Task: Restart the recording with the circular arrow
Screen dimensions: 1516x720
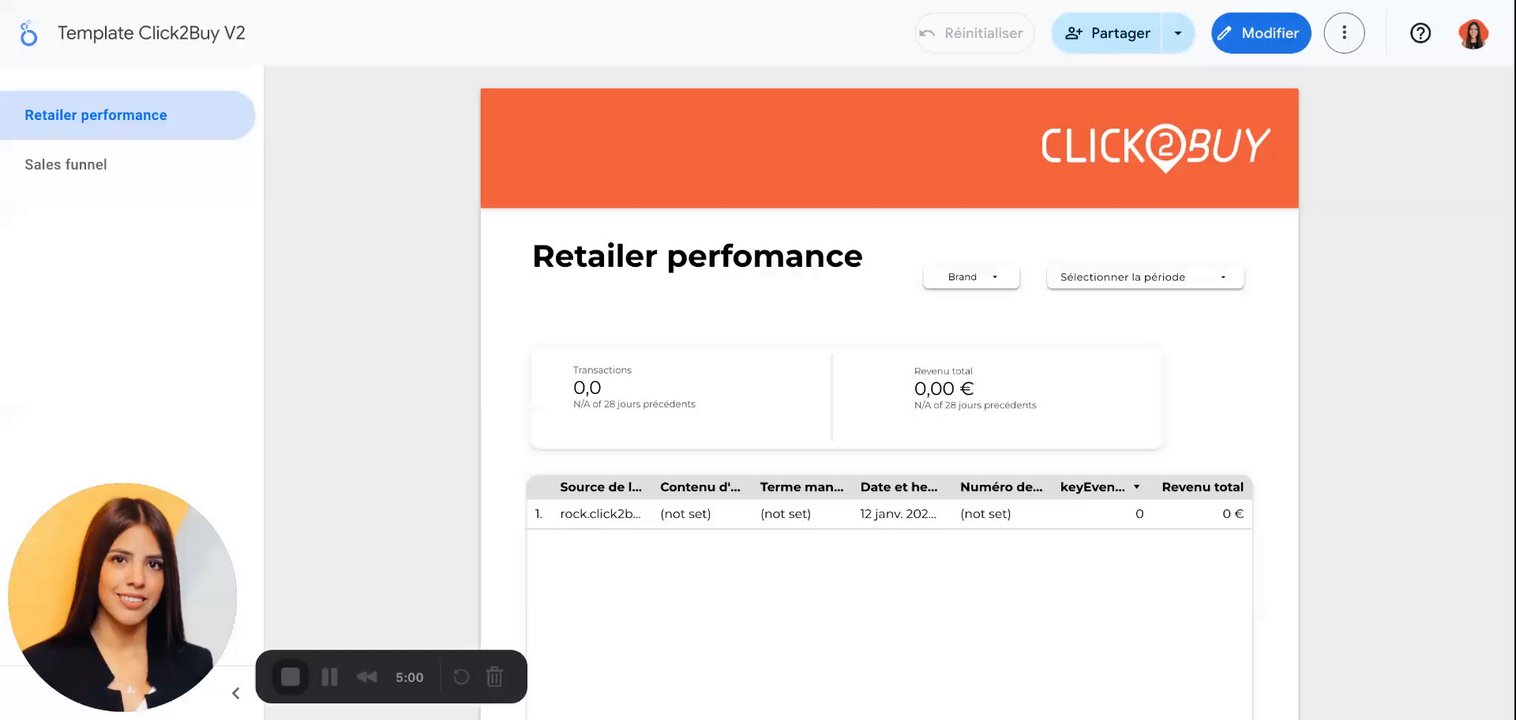Action: click(x=461, y=677)
